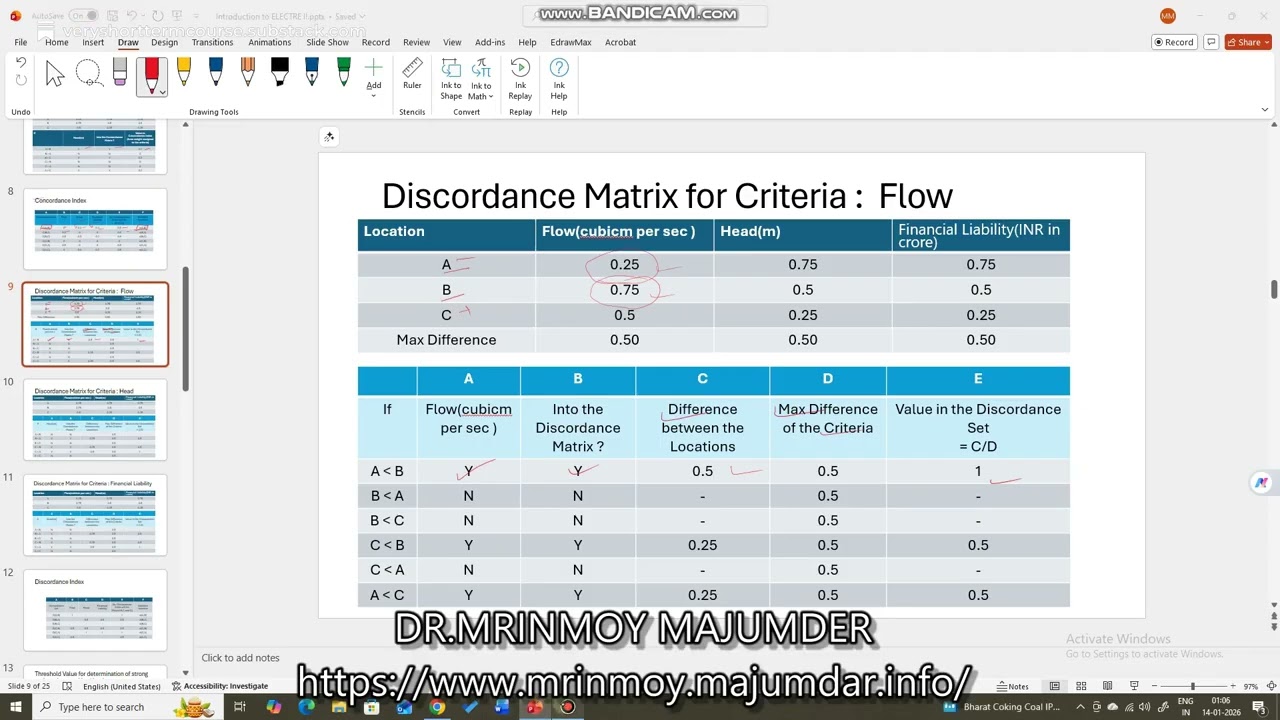Click Accessibility: Investigate in status bar
1280x720 pixels.
(220, 686)
